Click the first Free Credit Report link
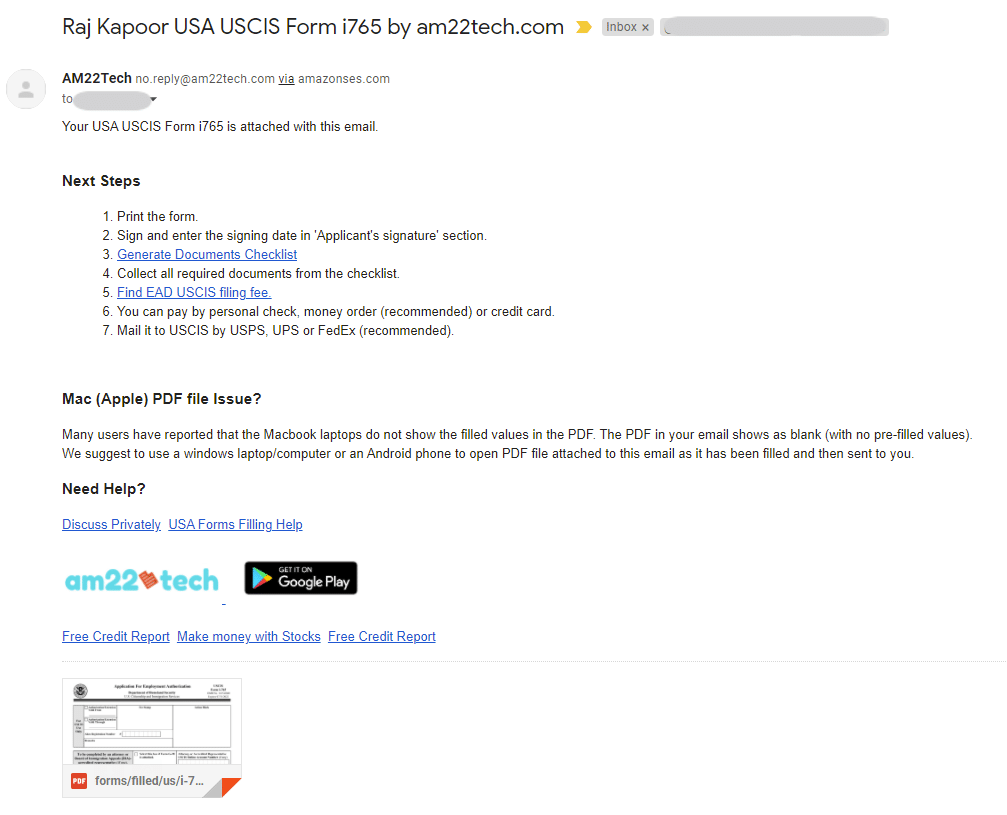1007x815 pixels. click(115, 637)
